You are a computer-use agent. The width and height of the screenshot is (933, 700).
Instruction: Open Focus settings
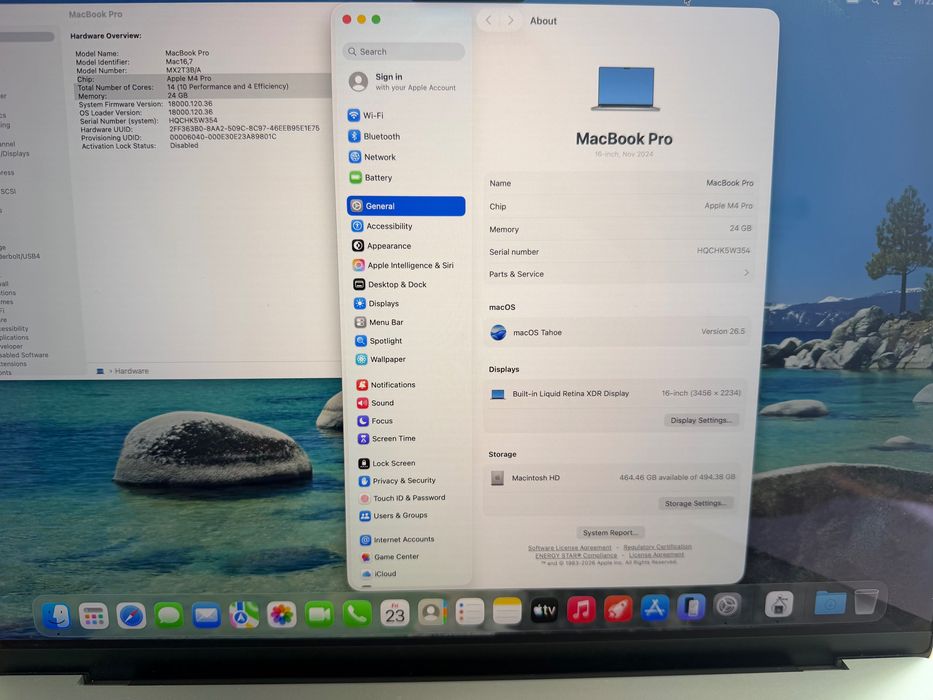pos(411,421)
